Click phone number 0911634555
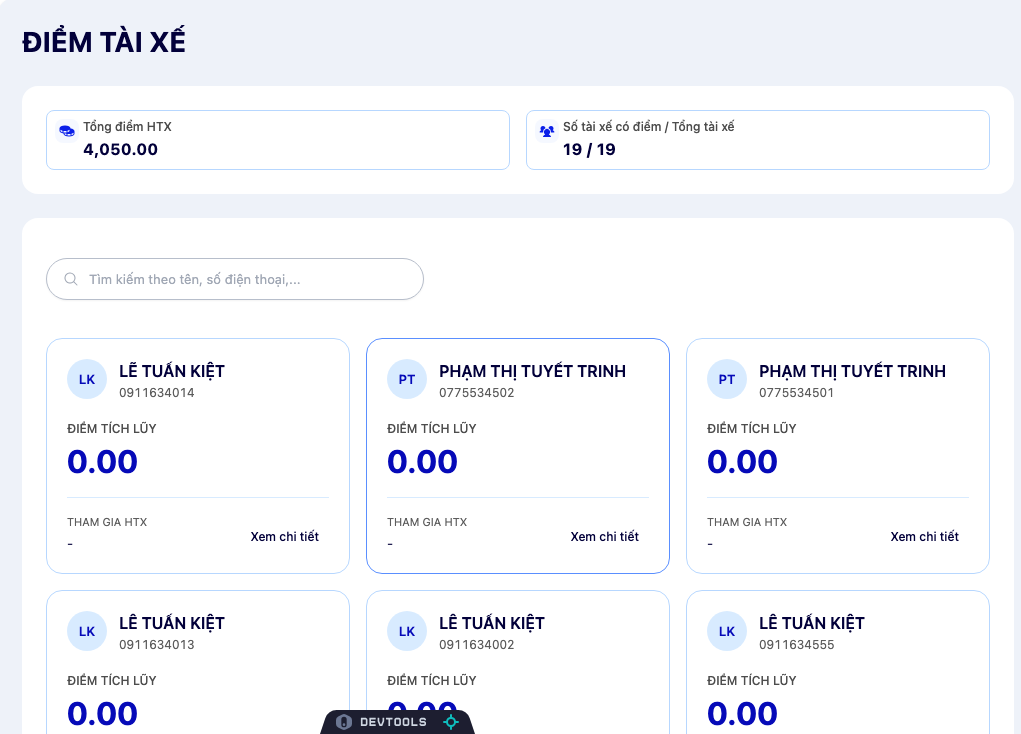The image size is (1021, 734). [x=796, y=645]
